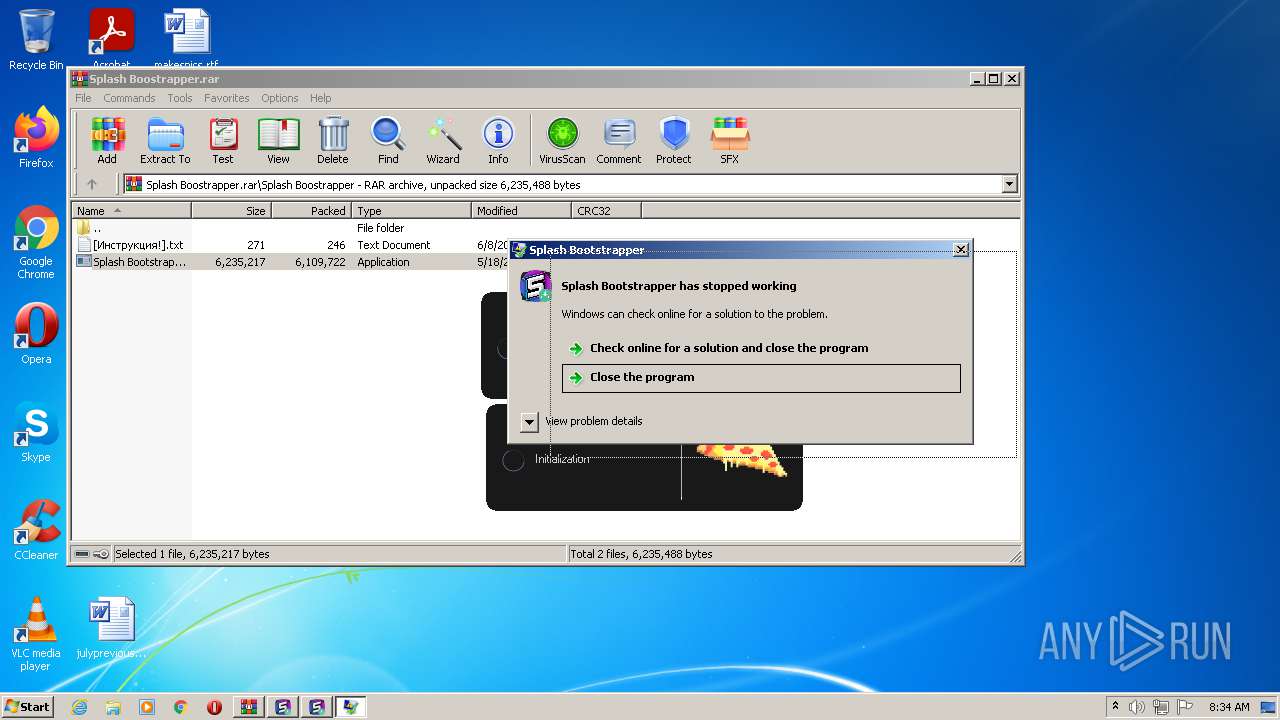Image resolution: width=1280 pixels, height=720 pixels.
Task: Open Internet Explorer from the taskbar
Action: pyautogui.click(x=79, y=707)
